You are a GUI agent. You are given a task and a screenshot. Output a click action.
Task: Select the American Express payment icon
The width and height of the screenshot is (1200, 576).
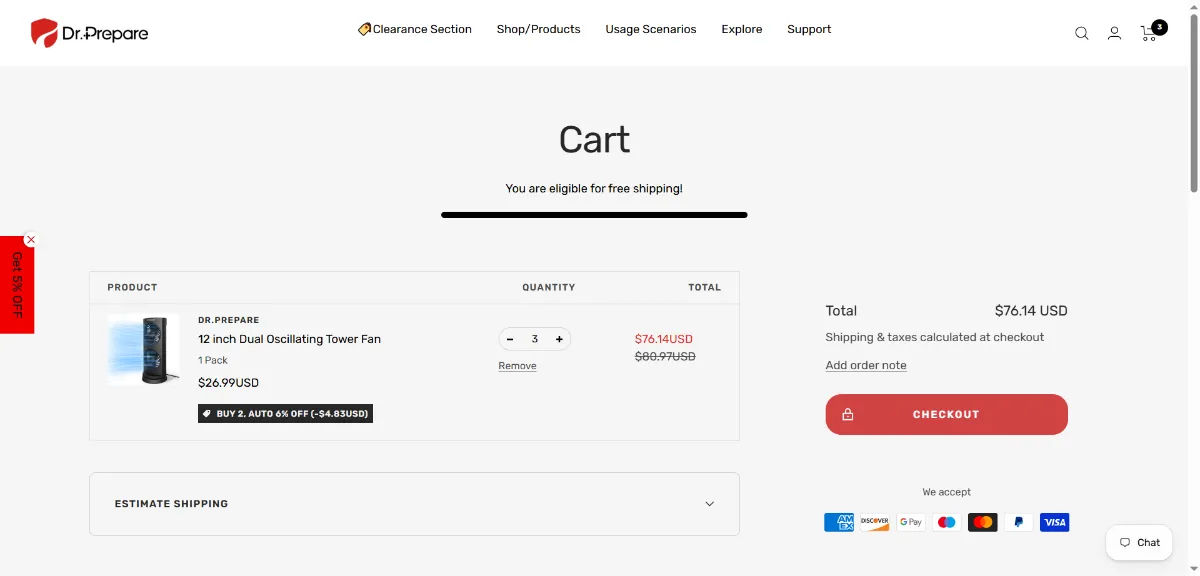tap(839, 522)
